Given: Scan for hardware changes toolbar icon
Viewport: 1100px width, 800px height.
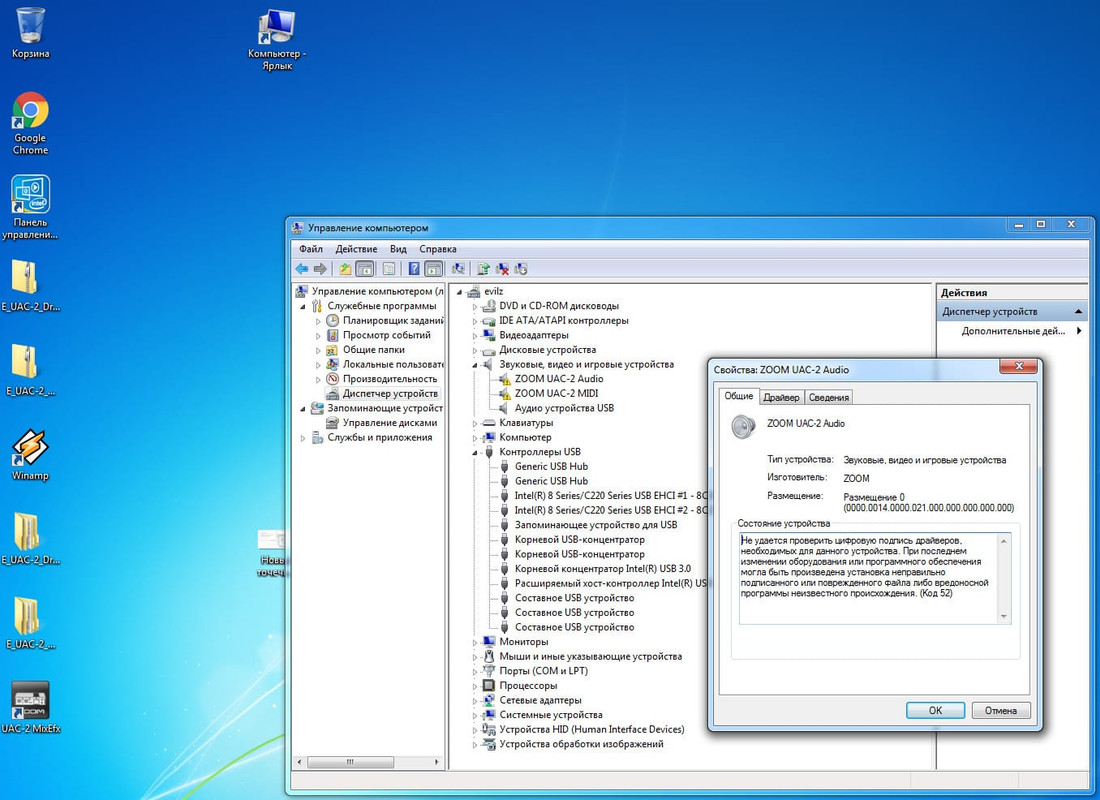Looking at the screenshot, I should click(458, 269).
